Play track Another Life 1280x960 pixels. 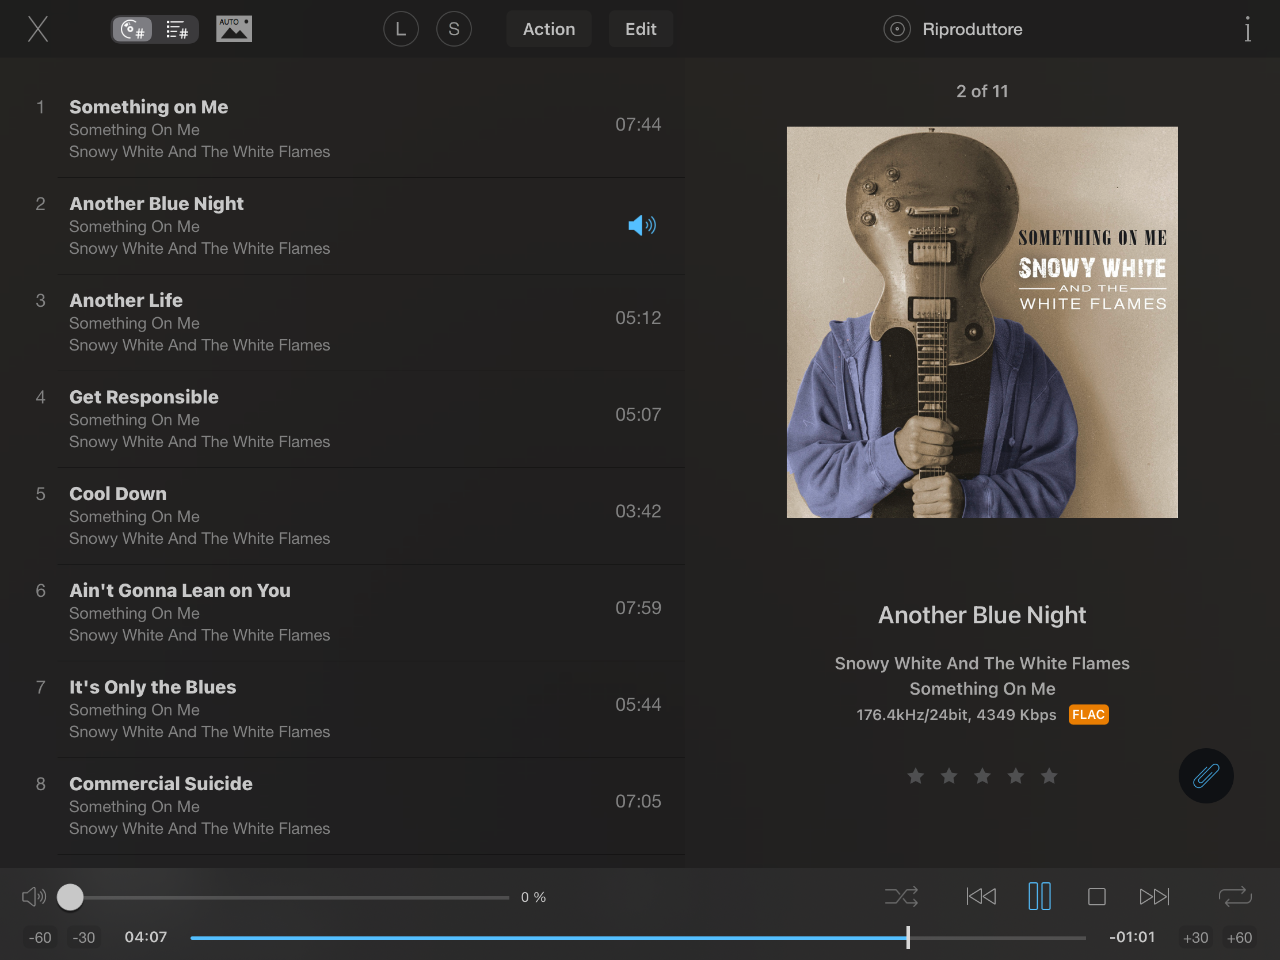pyautogui.click(x=343, y=322)
